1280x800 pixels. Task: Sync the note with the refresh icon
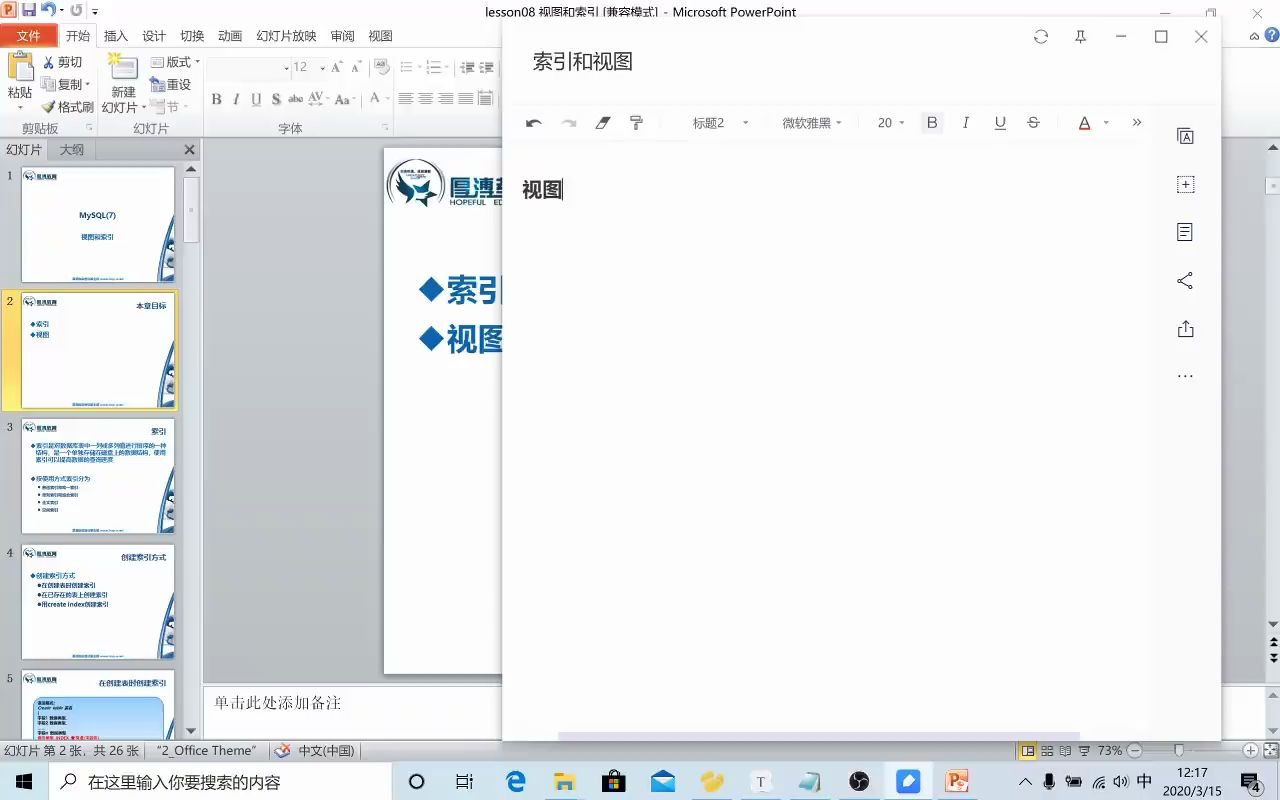(1041, 37)
